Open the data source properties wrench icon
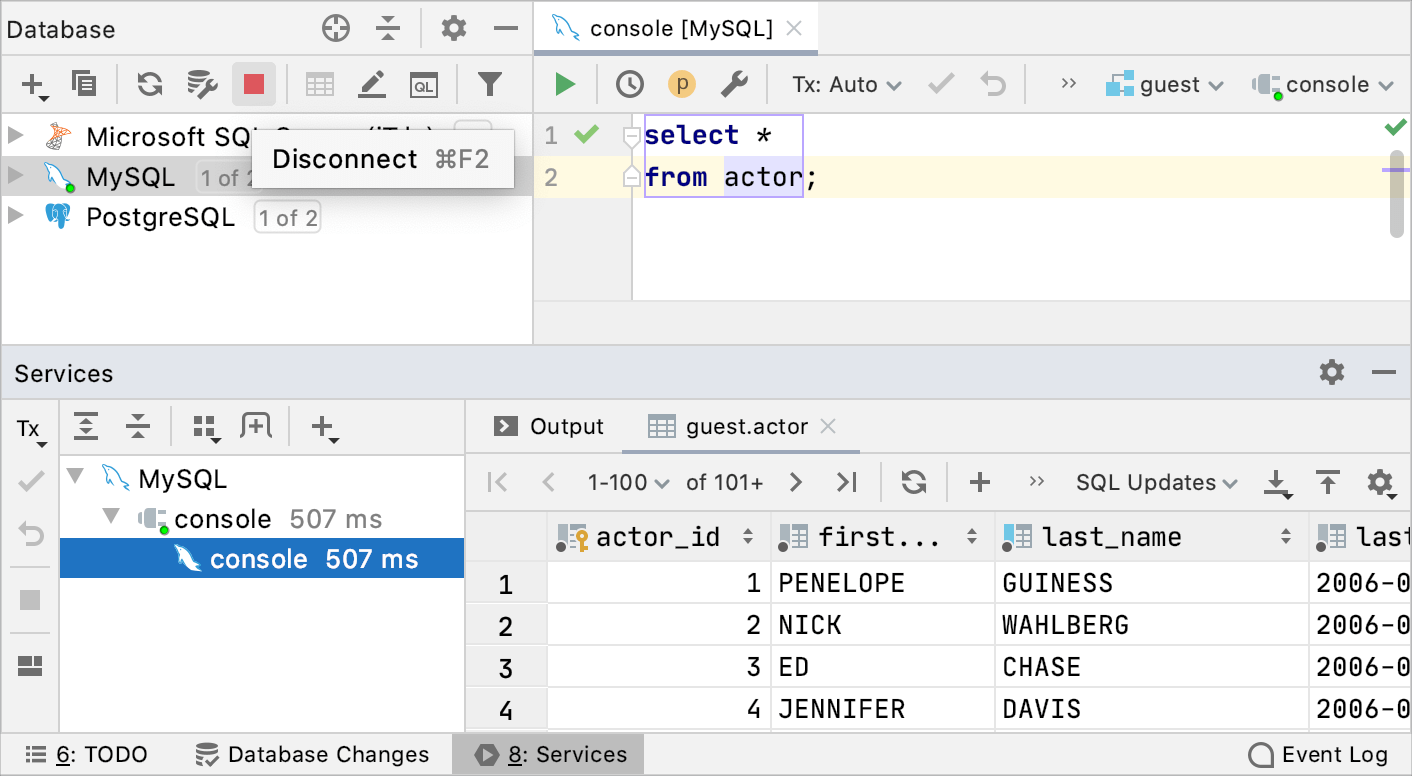1412x776 pixels. coord(737,84)
